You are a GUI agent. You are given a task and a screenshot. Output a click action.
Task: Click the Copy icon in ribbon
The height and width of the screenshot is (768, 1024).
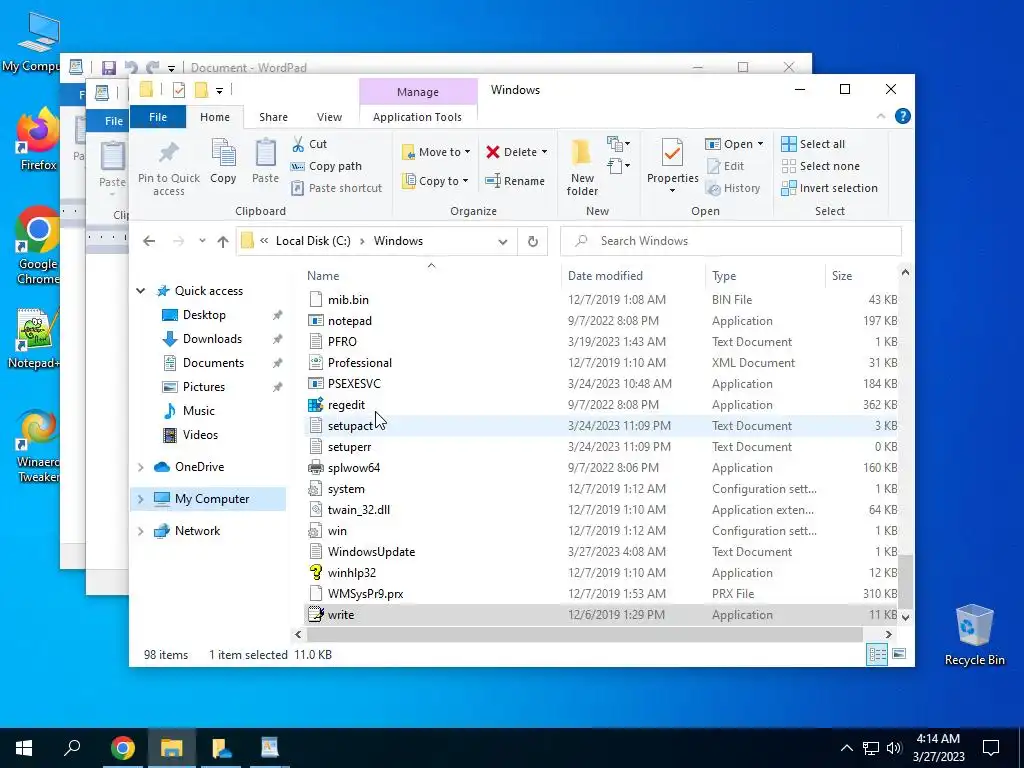[223, 154]
